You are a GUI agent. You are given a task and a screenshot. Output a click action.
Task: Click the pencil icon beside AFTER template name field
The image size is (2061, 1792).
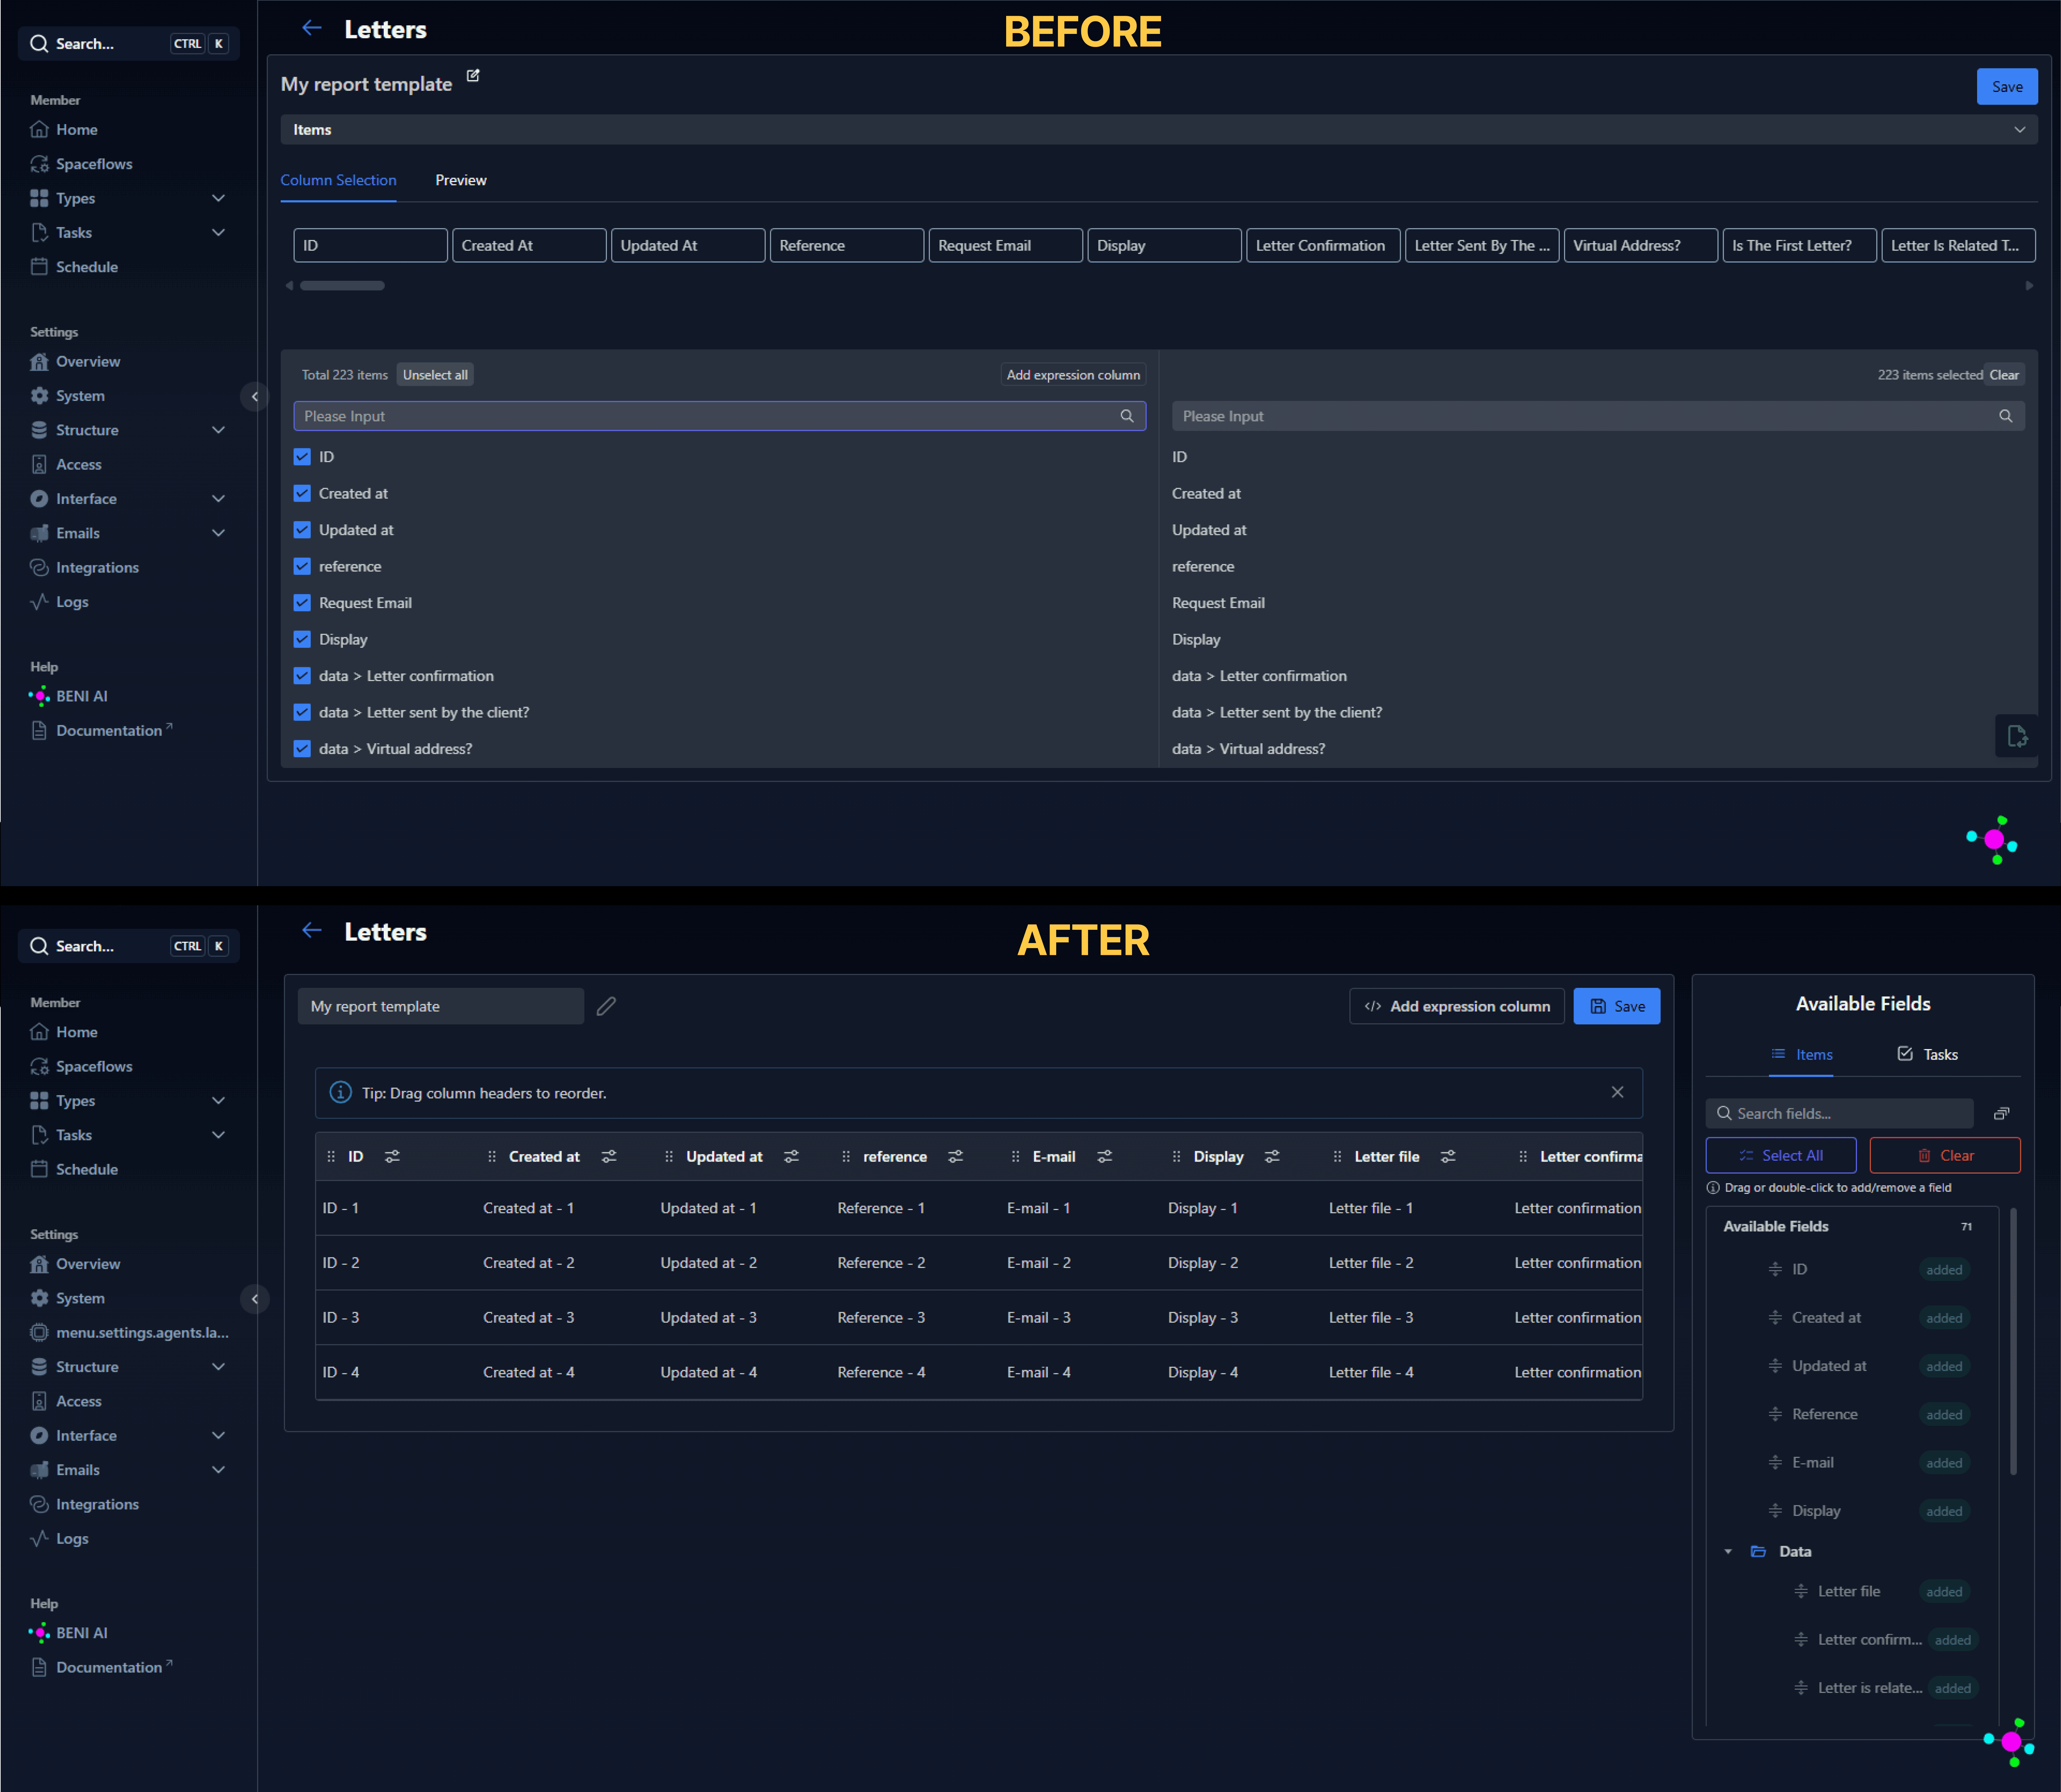[606, 1006]
